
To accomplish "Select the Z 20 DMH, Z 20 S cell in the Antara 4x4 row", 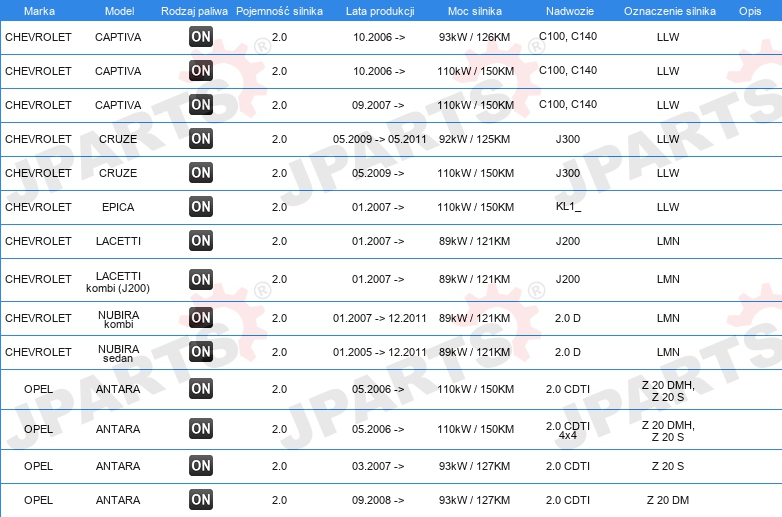I will click(x=668, y=431).
